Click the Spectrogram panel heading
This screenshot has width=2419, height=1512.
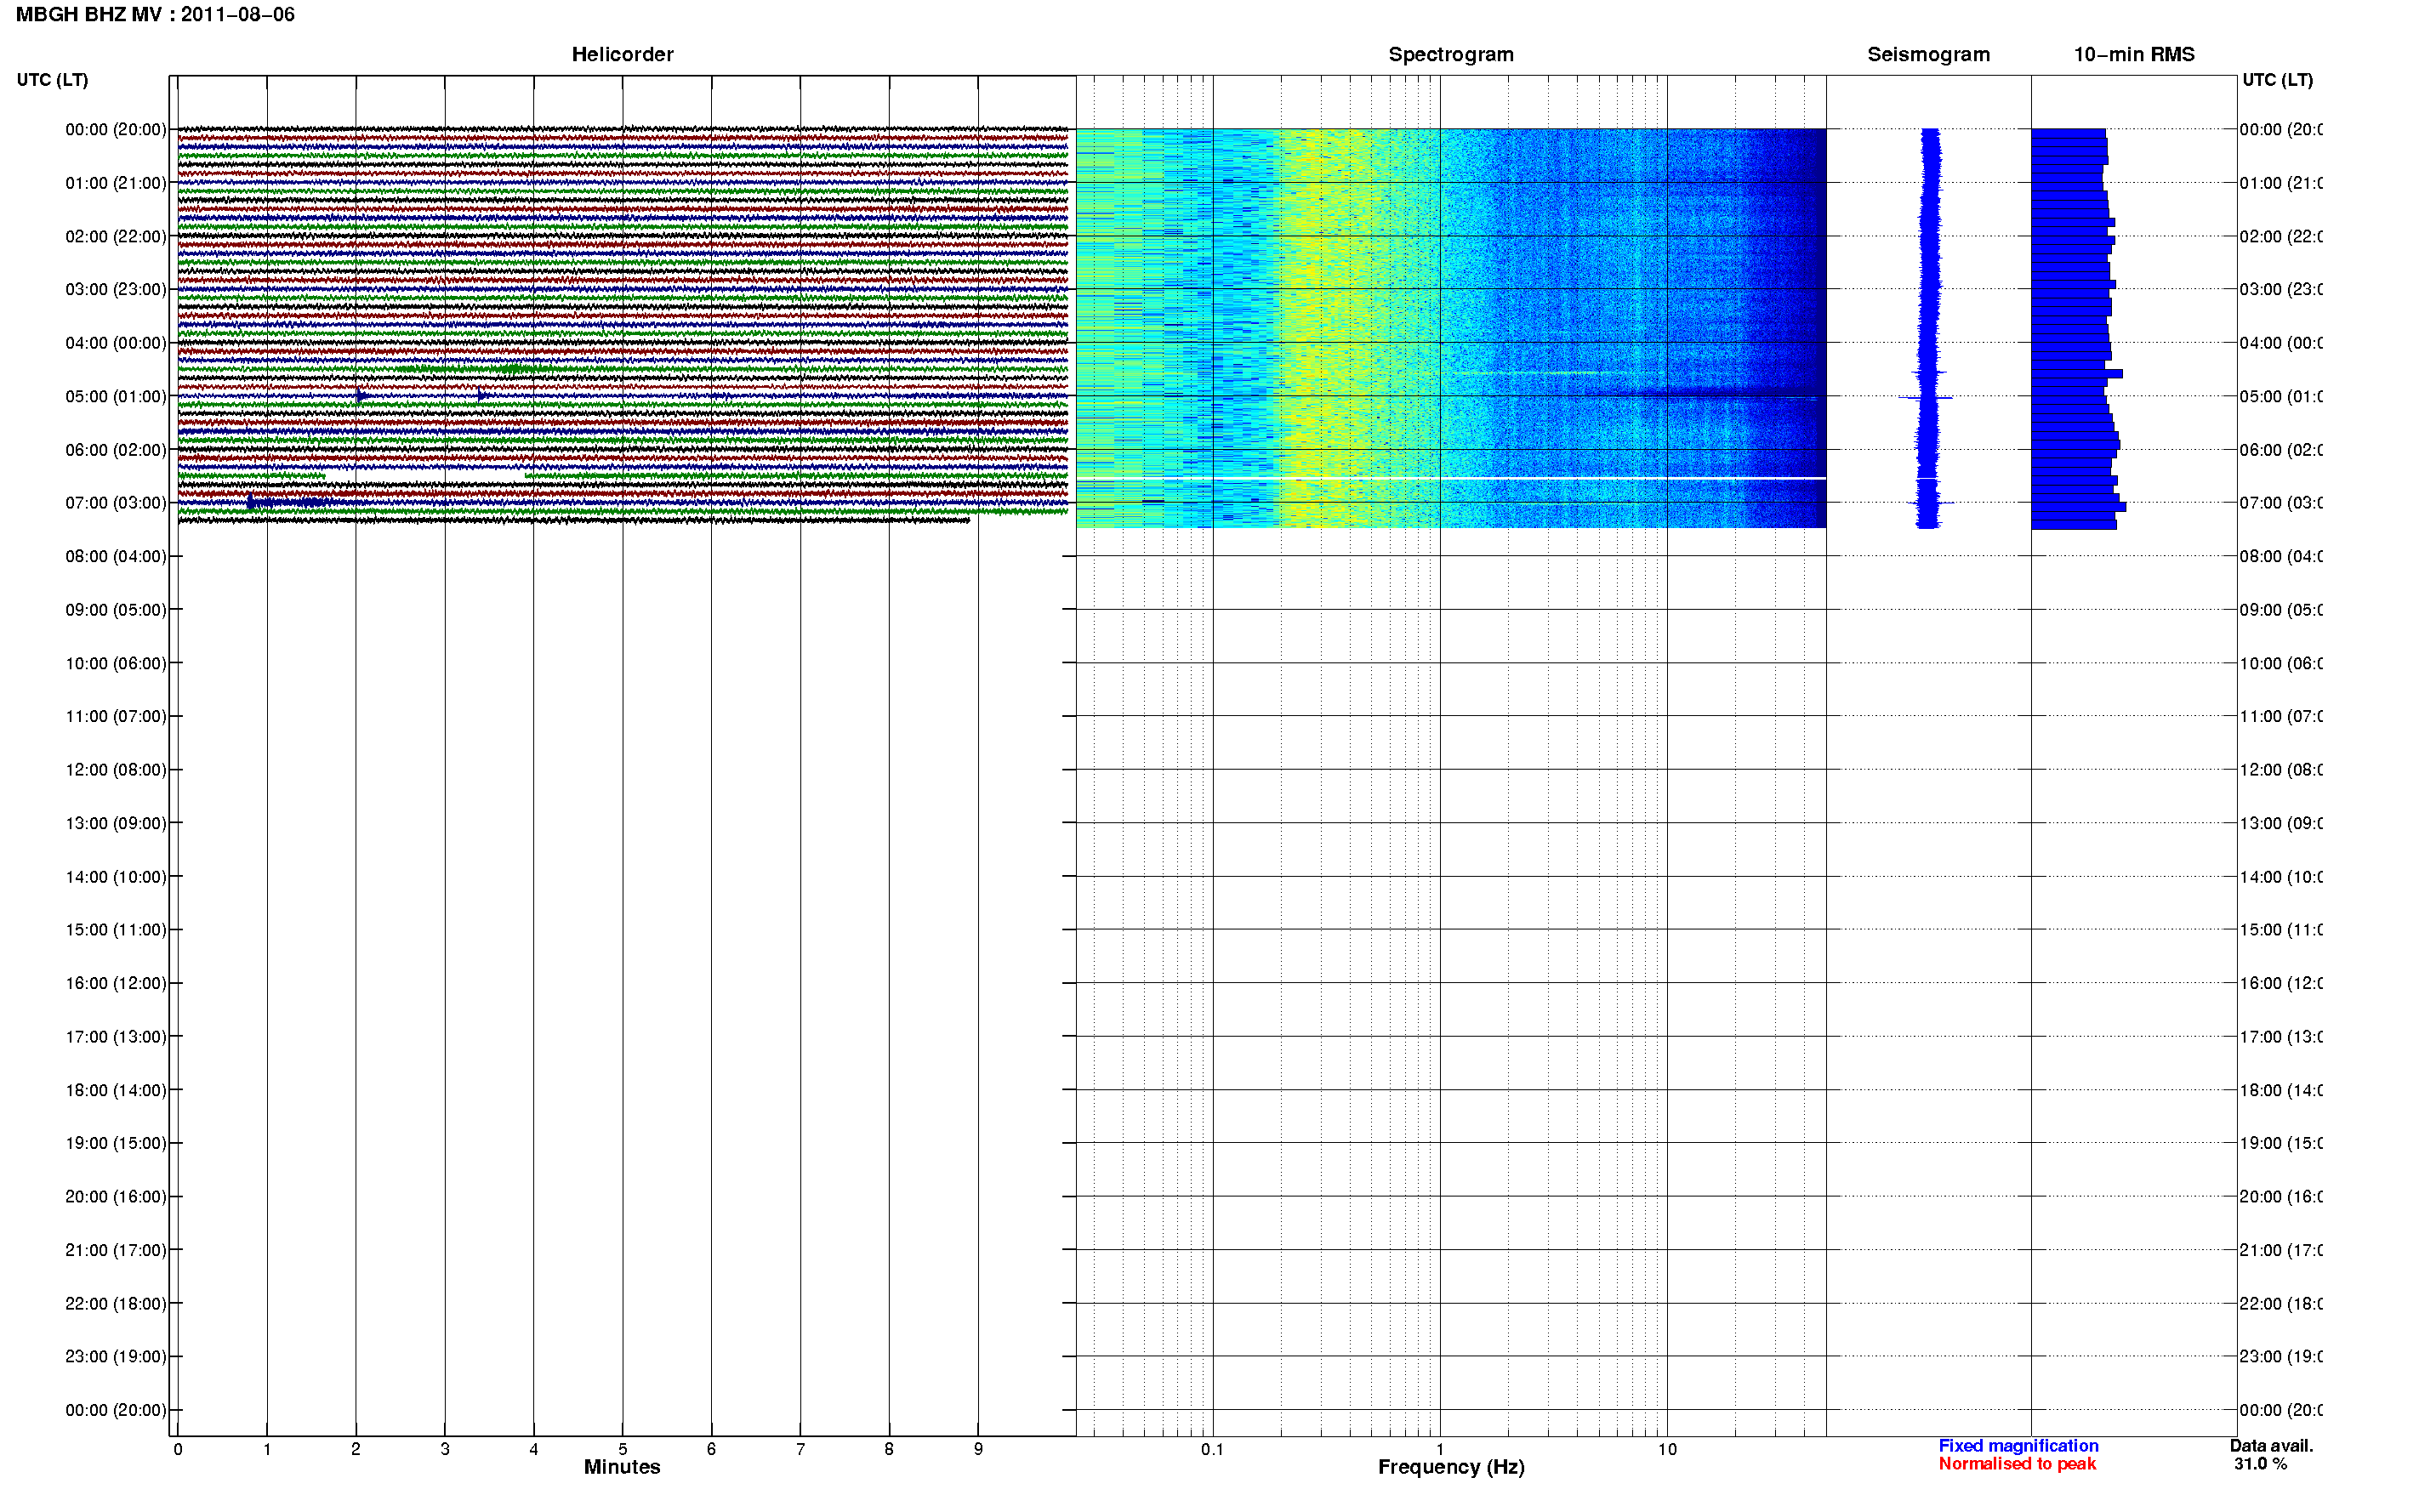1451,55
